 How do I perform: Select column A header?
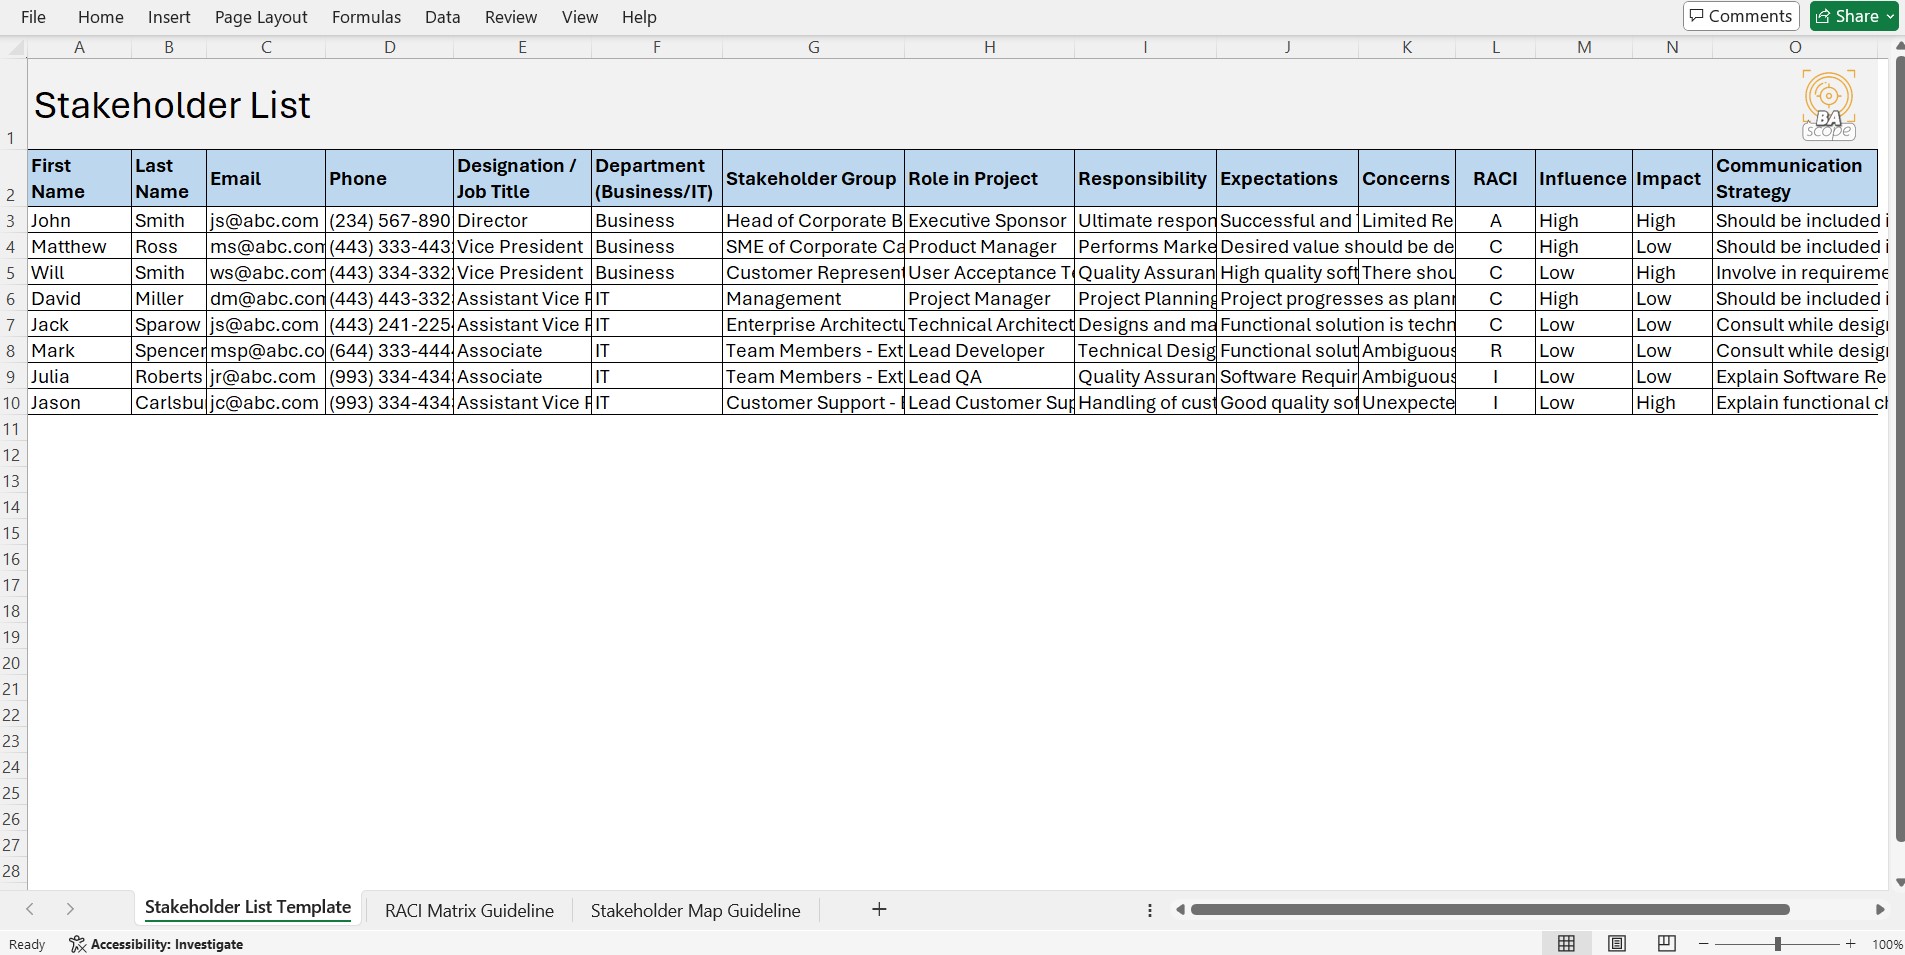(79, 47)
